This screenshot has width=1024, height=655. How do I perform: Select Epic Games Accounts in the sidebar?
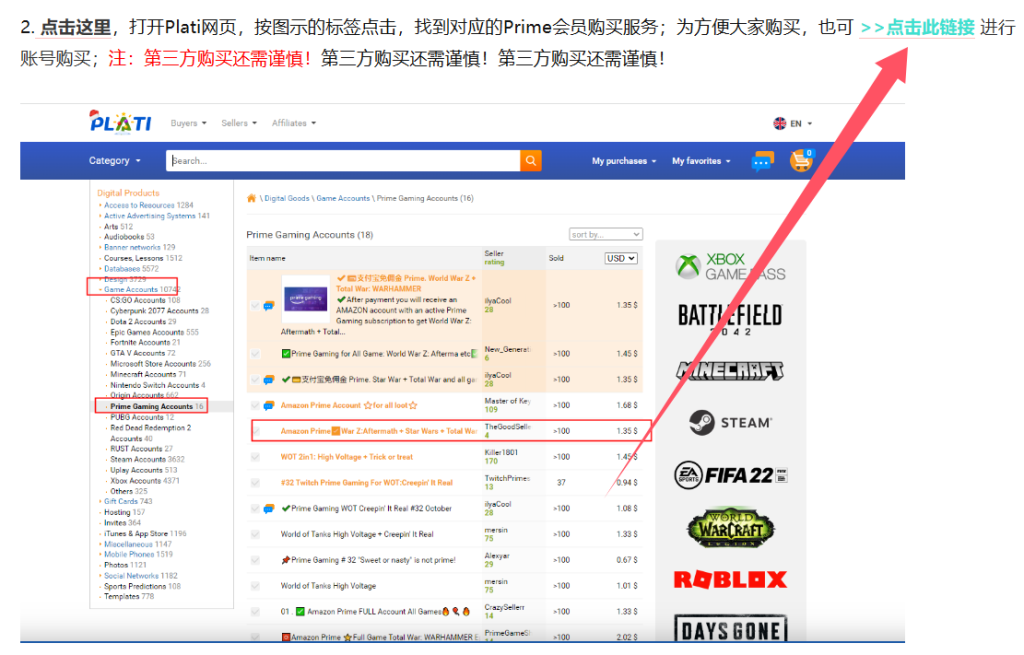click(x=147, y=332)
